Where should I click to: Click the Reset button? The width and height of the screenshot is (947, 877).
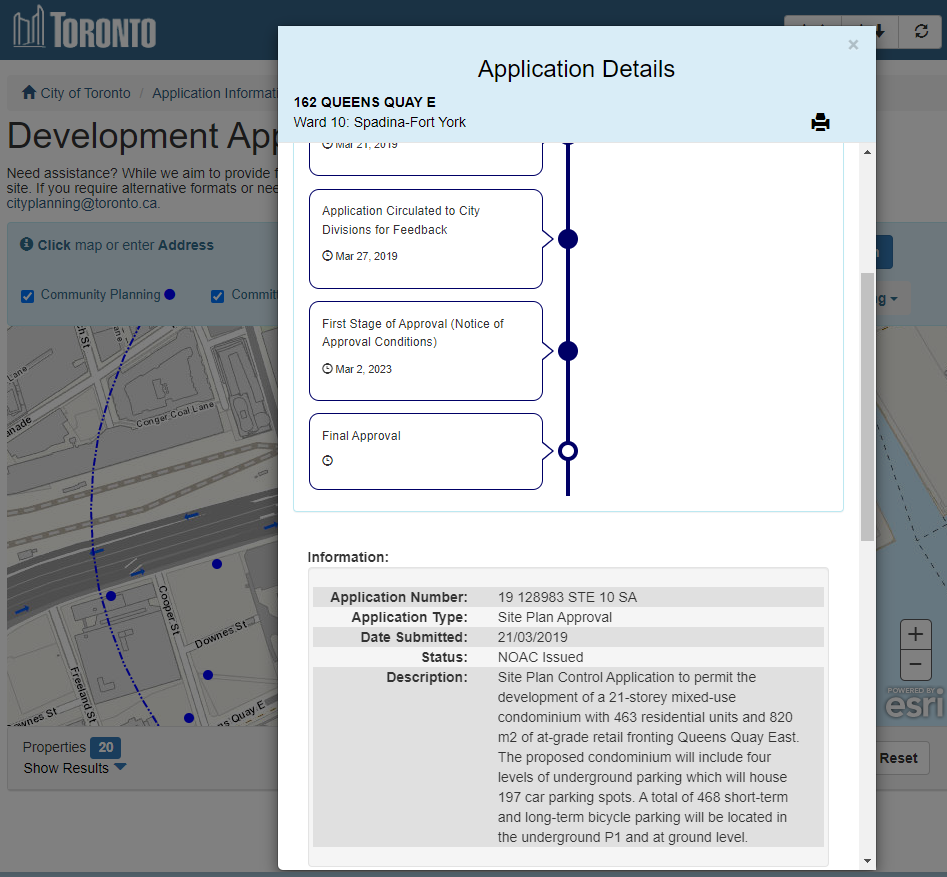898,758
